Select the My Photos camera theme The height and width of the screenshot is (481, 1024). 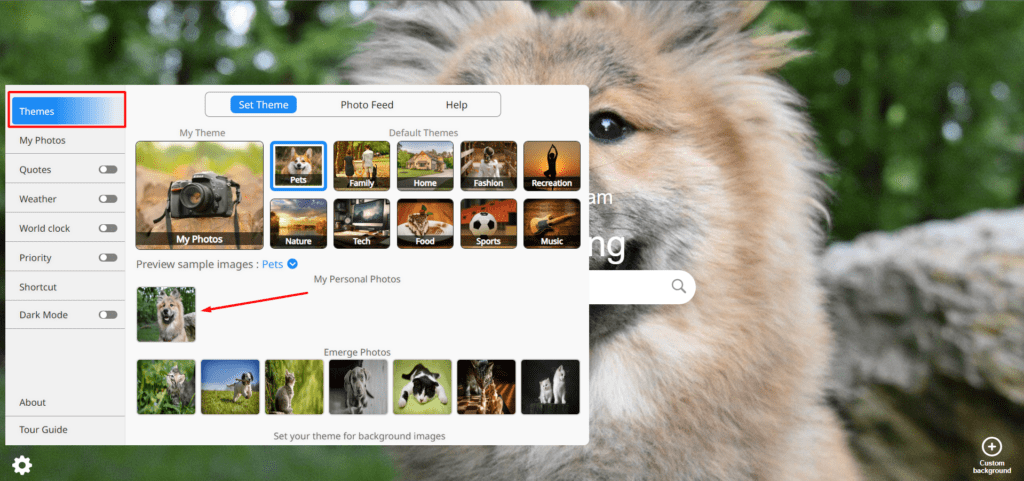click(x=199, y=194)
